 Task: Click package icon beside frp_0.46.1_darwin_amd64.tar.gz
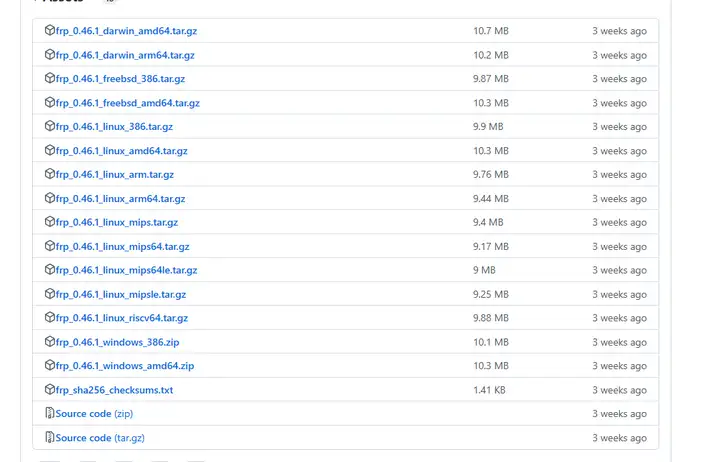click(x=50, y=30)
